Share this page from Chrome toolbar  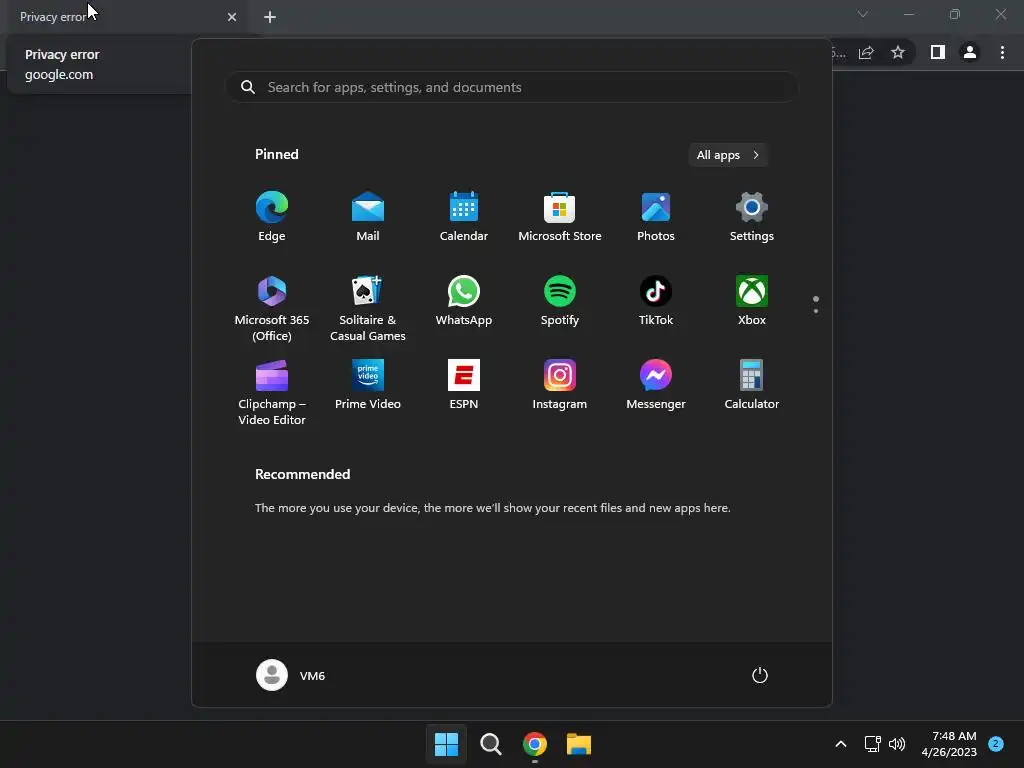866,52
